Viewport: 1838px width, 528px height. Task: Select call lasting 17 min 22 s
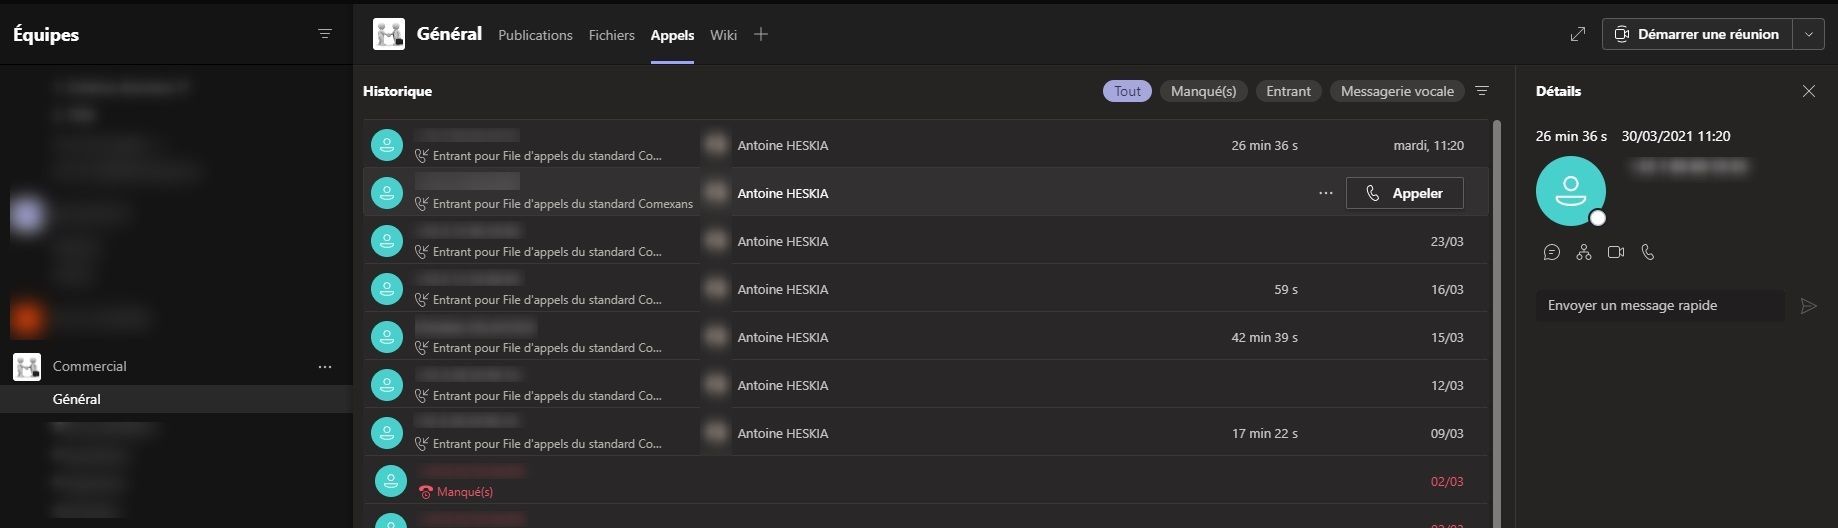(x=926, y=433)
